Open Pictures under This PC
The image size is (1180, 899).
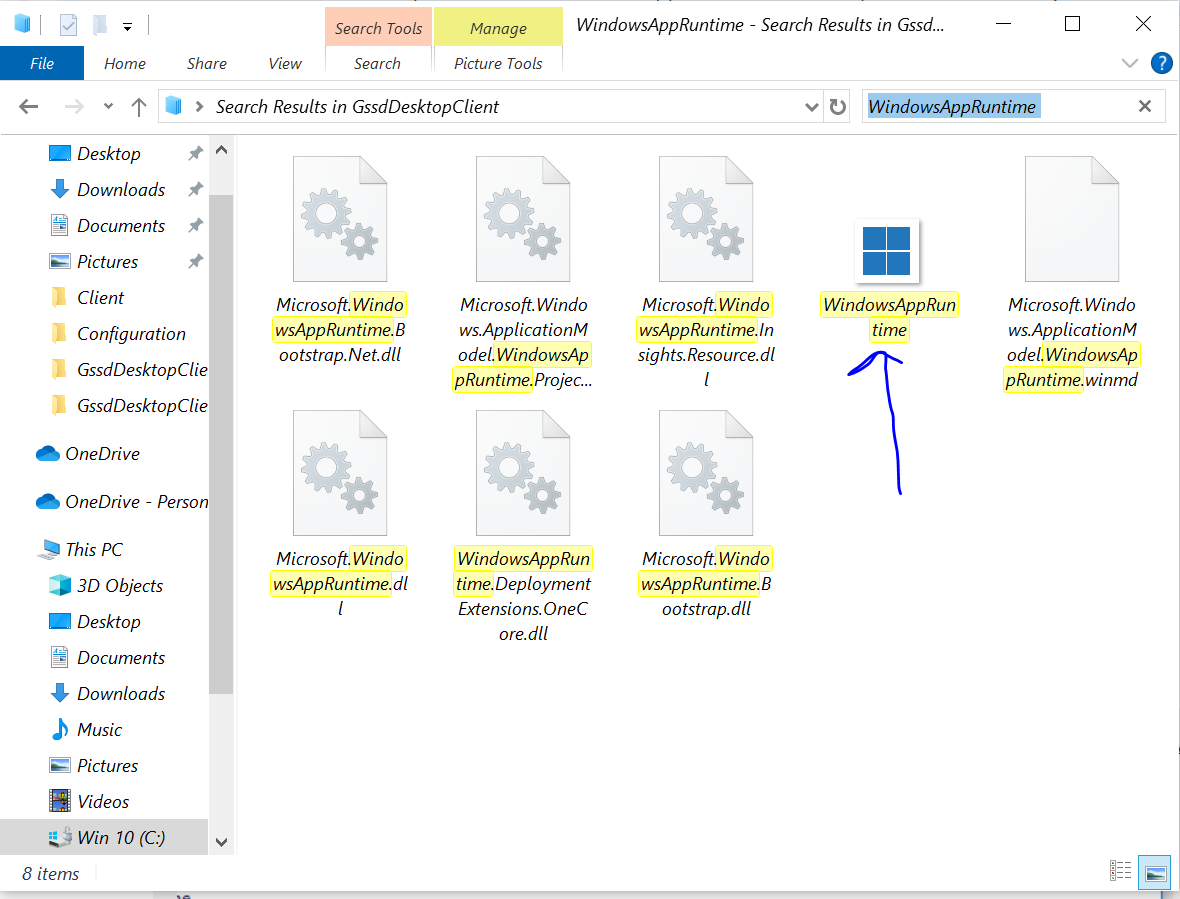(x=93, y=766)
